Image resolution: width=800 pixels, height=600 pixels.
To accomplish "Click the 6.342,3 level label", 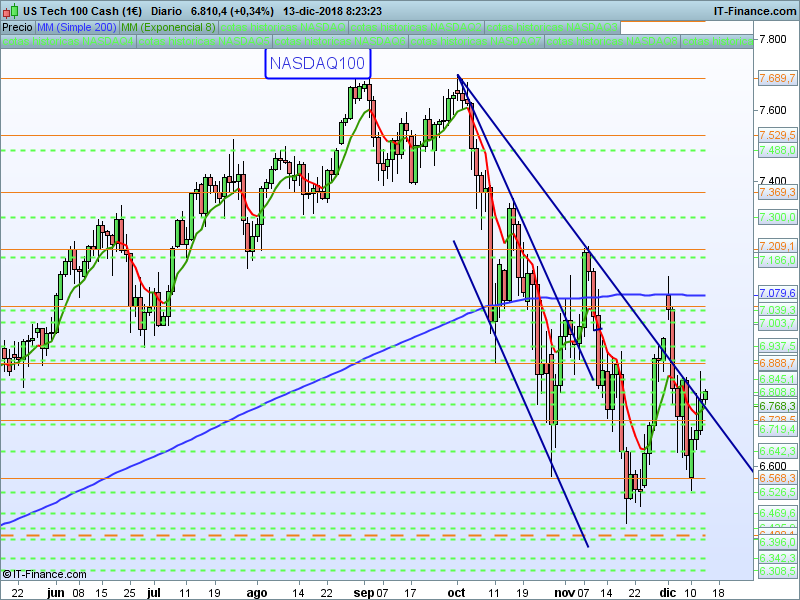I will pyautogui.click(x=777, y=558).
